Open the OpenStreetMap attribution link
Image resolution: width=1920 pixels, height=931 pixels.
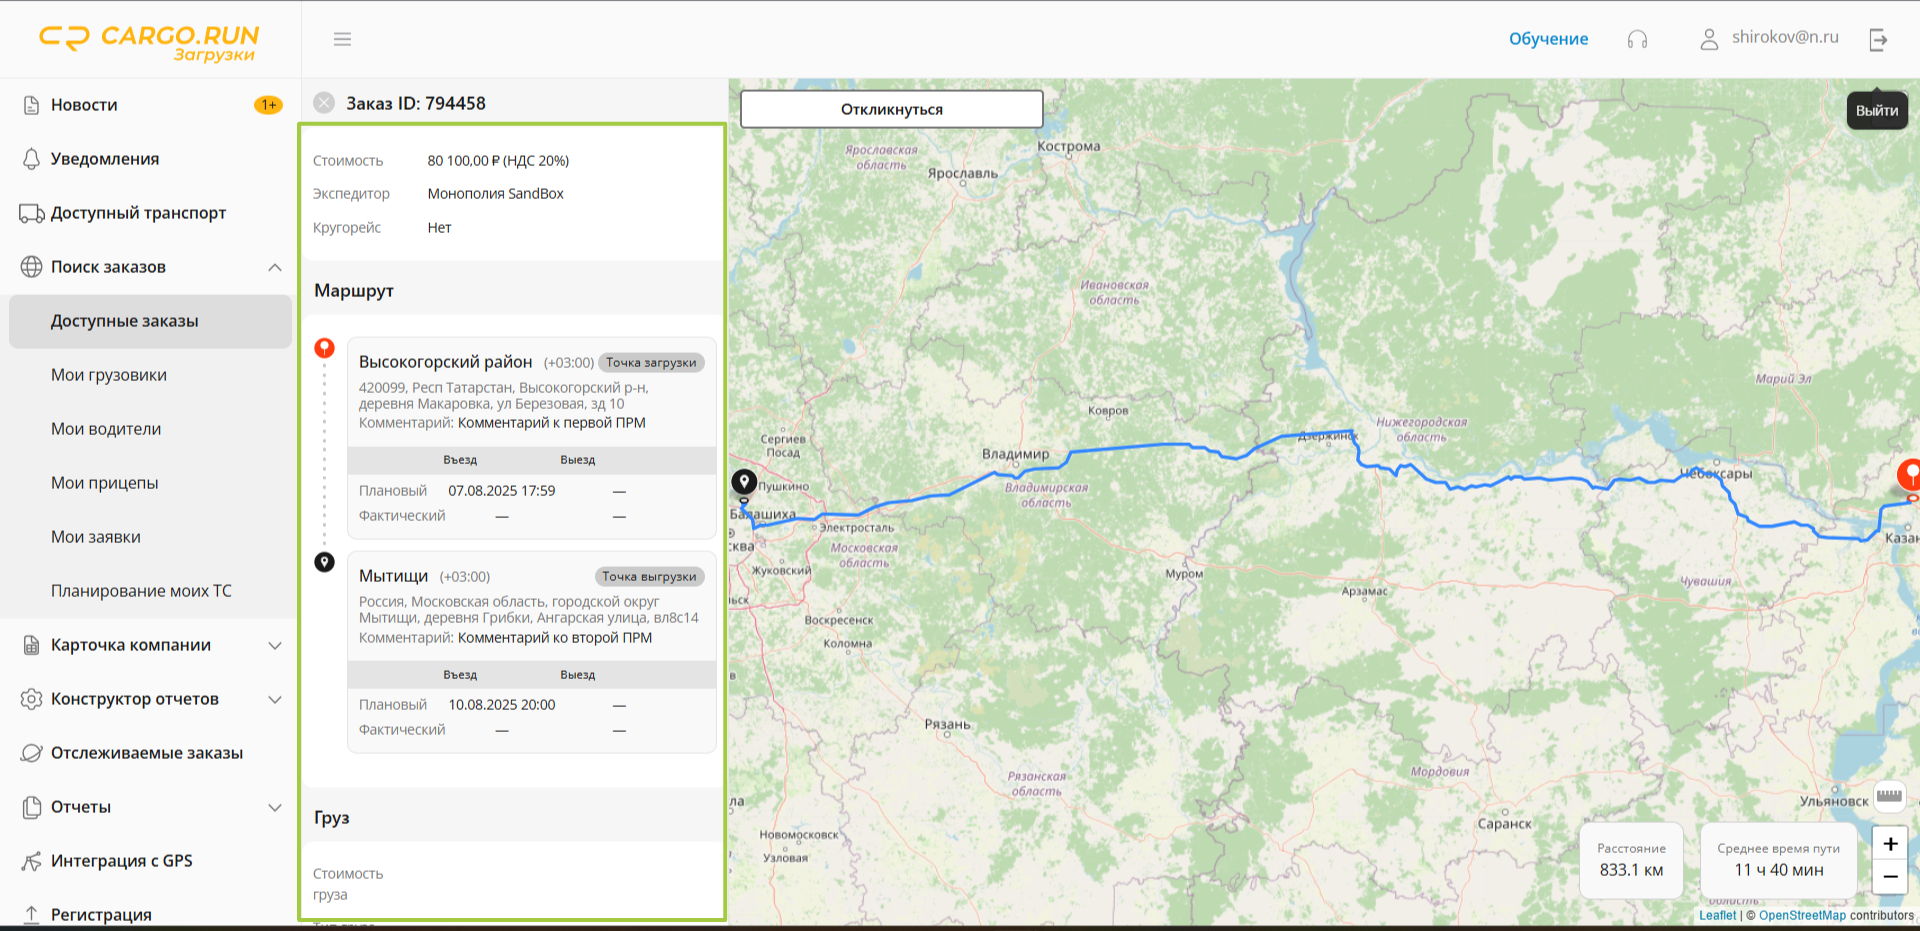[x=1802, y=915]
